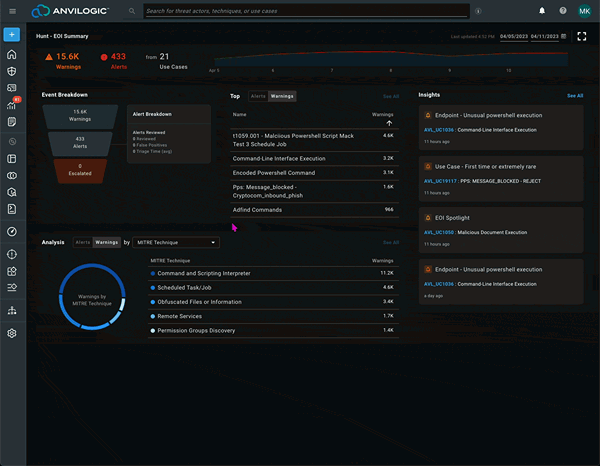Open the widgets icon in sidebar

click(x=12, y=271)
